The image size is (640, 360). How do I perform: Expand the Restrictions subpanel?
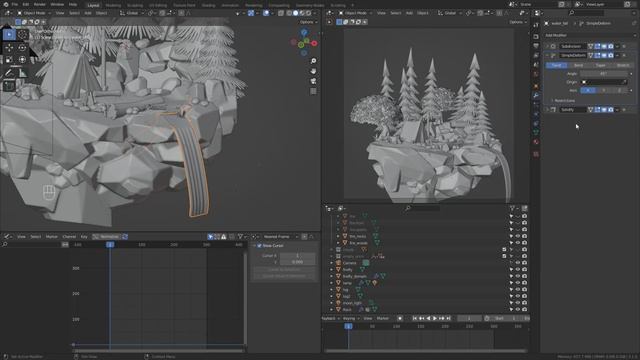pyautogui.click(x=563, y=101)
